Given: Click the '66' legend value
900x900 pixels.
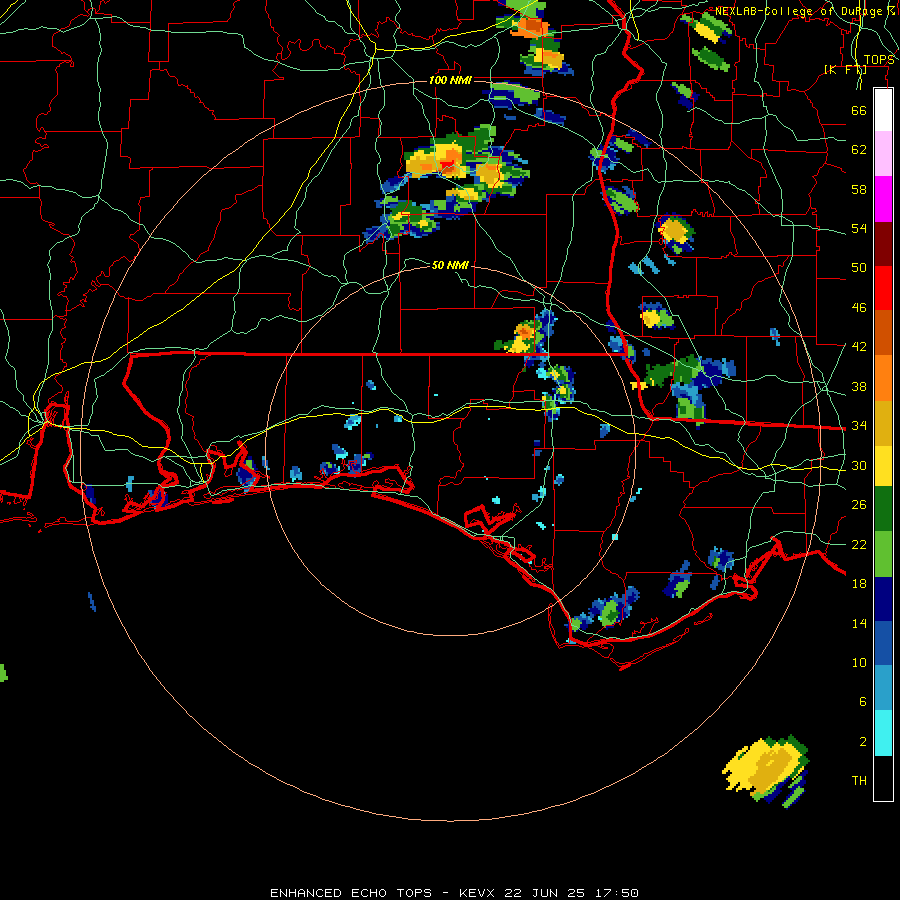Looking at the screenshot, I should (859, 110).
